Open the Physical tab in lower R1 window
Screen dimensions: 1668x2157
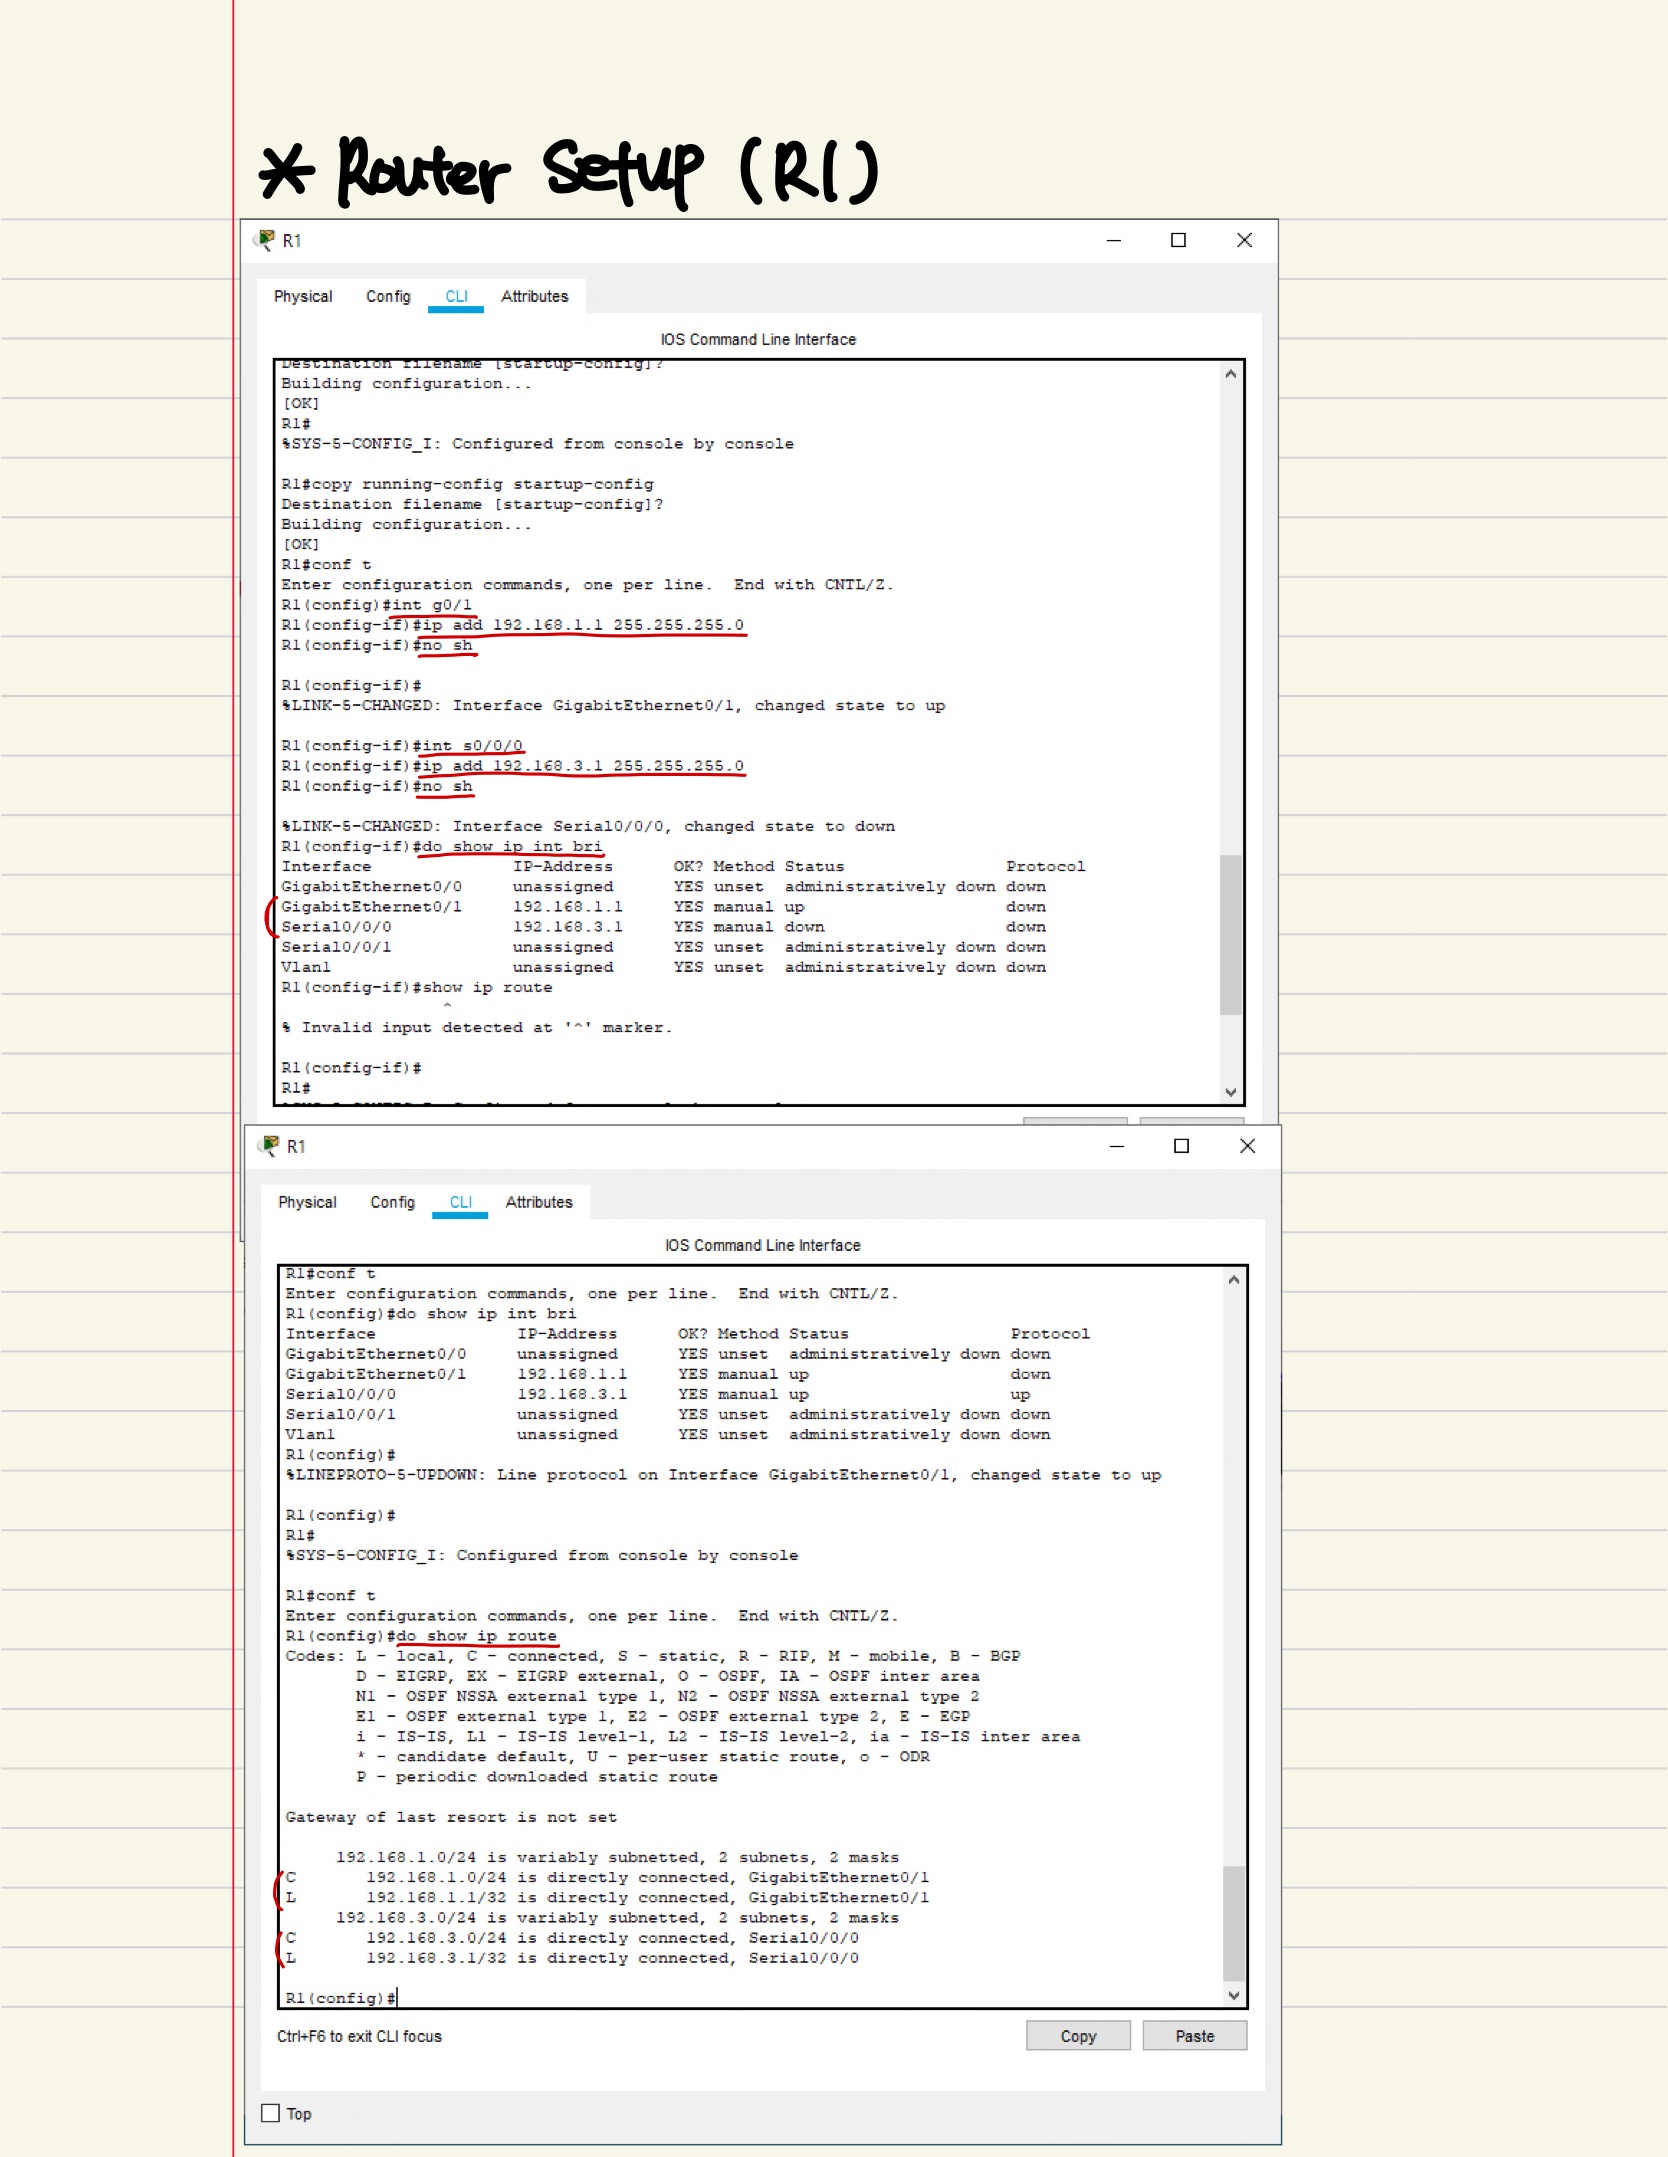[307, 1202]
